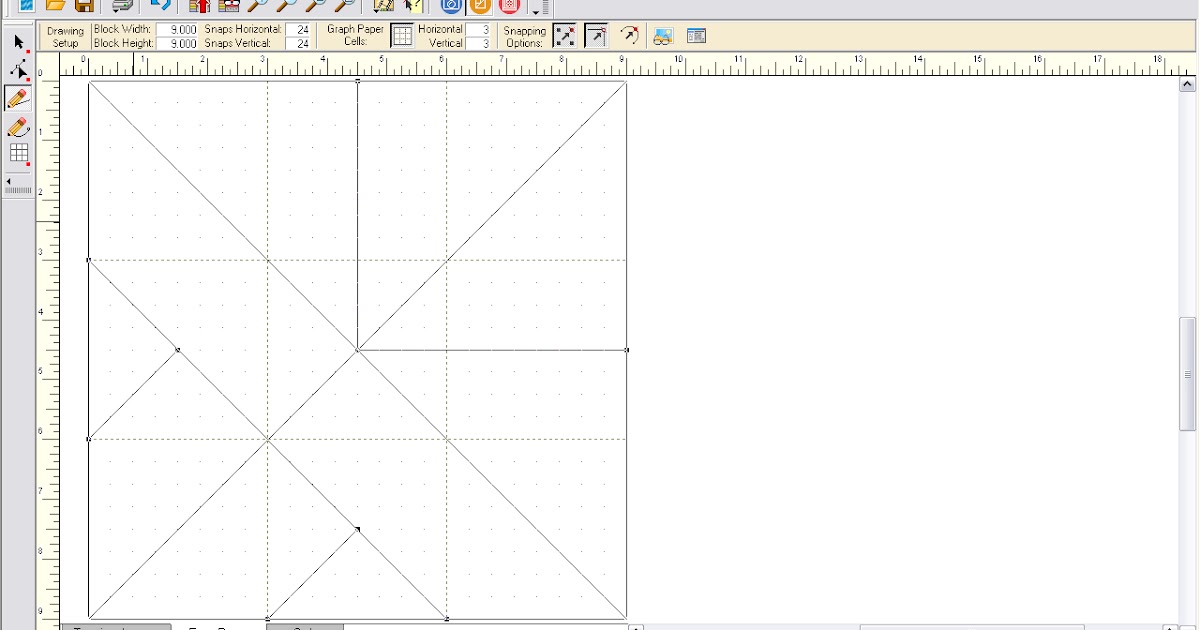Click the Print icon in top toolbar
The image size is (1200, 630).
coord(122,5)
